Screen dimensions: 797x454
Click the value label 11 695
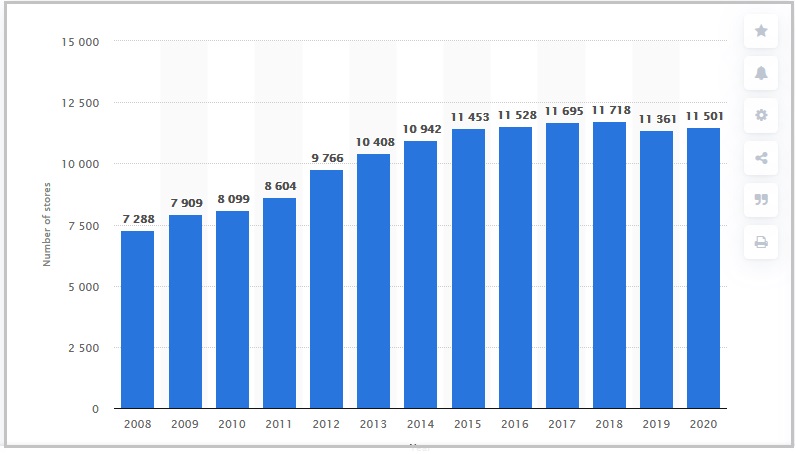click(564, 111)
